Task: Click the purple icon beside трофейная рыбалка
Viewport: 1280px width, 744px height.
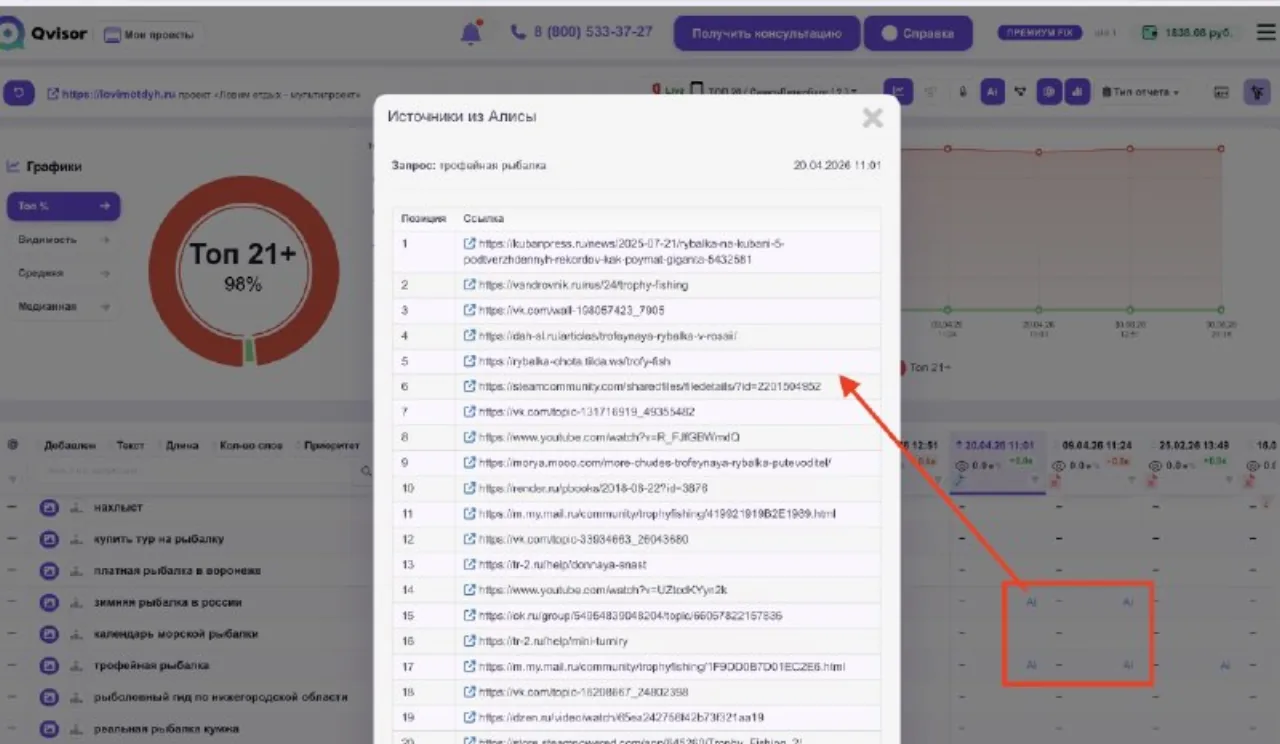Action: coord(49,666)
